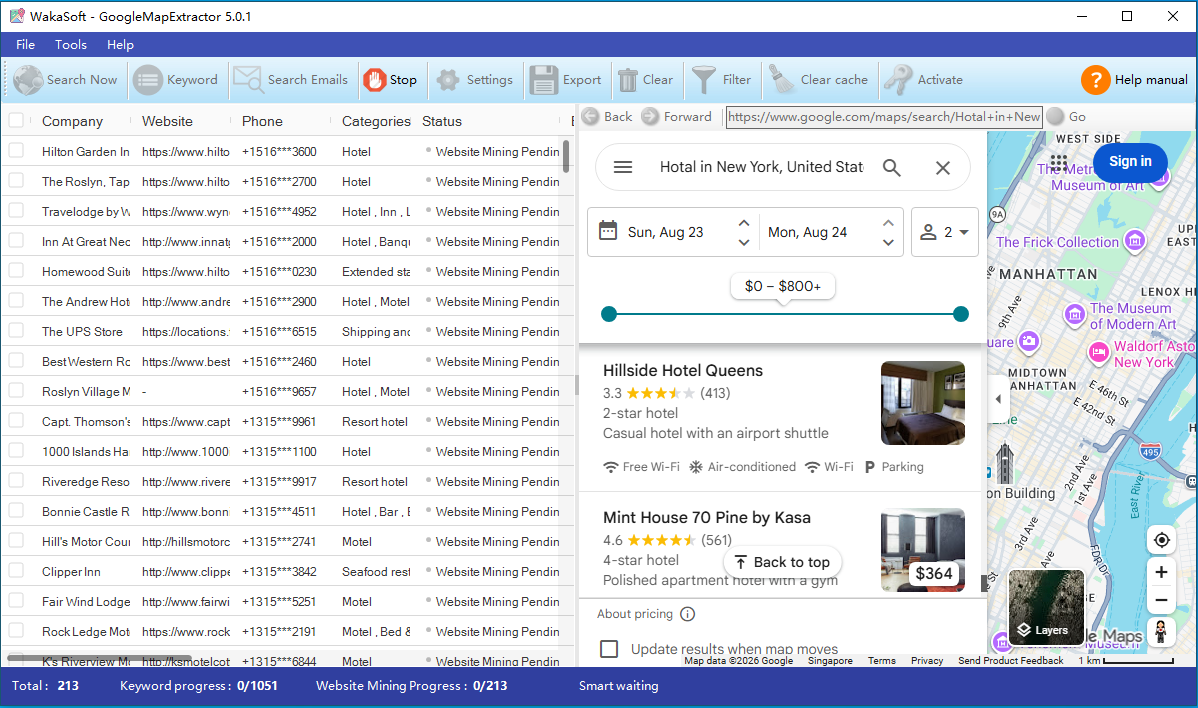This screenshot has width=1198, height=708.
Task: Open the File menu
Action: click(x=25, y=44)
